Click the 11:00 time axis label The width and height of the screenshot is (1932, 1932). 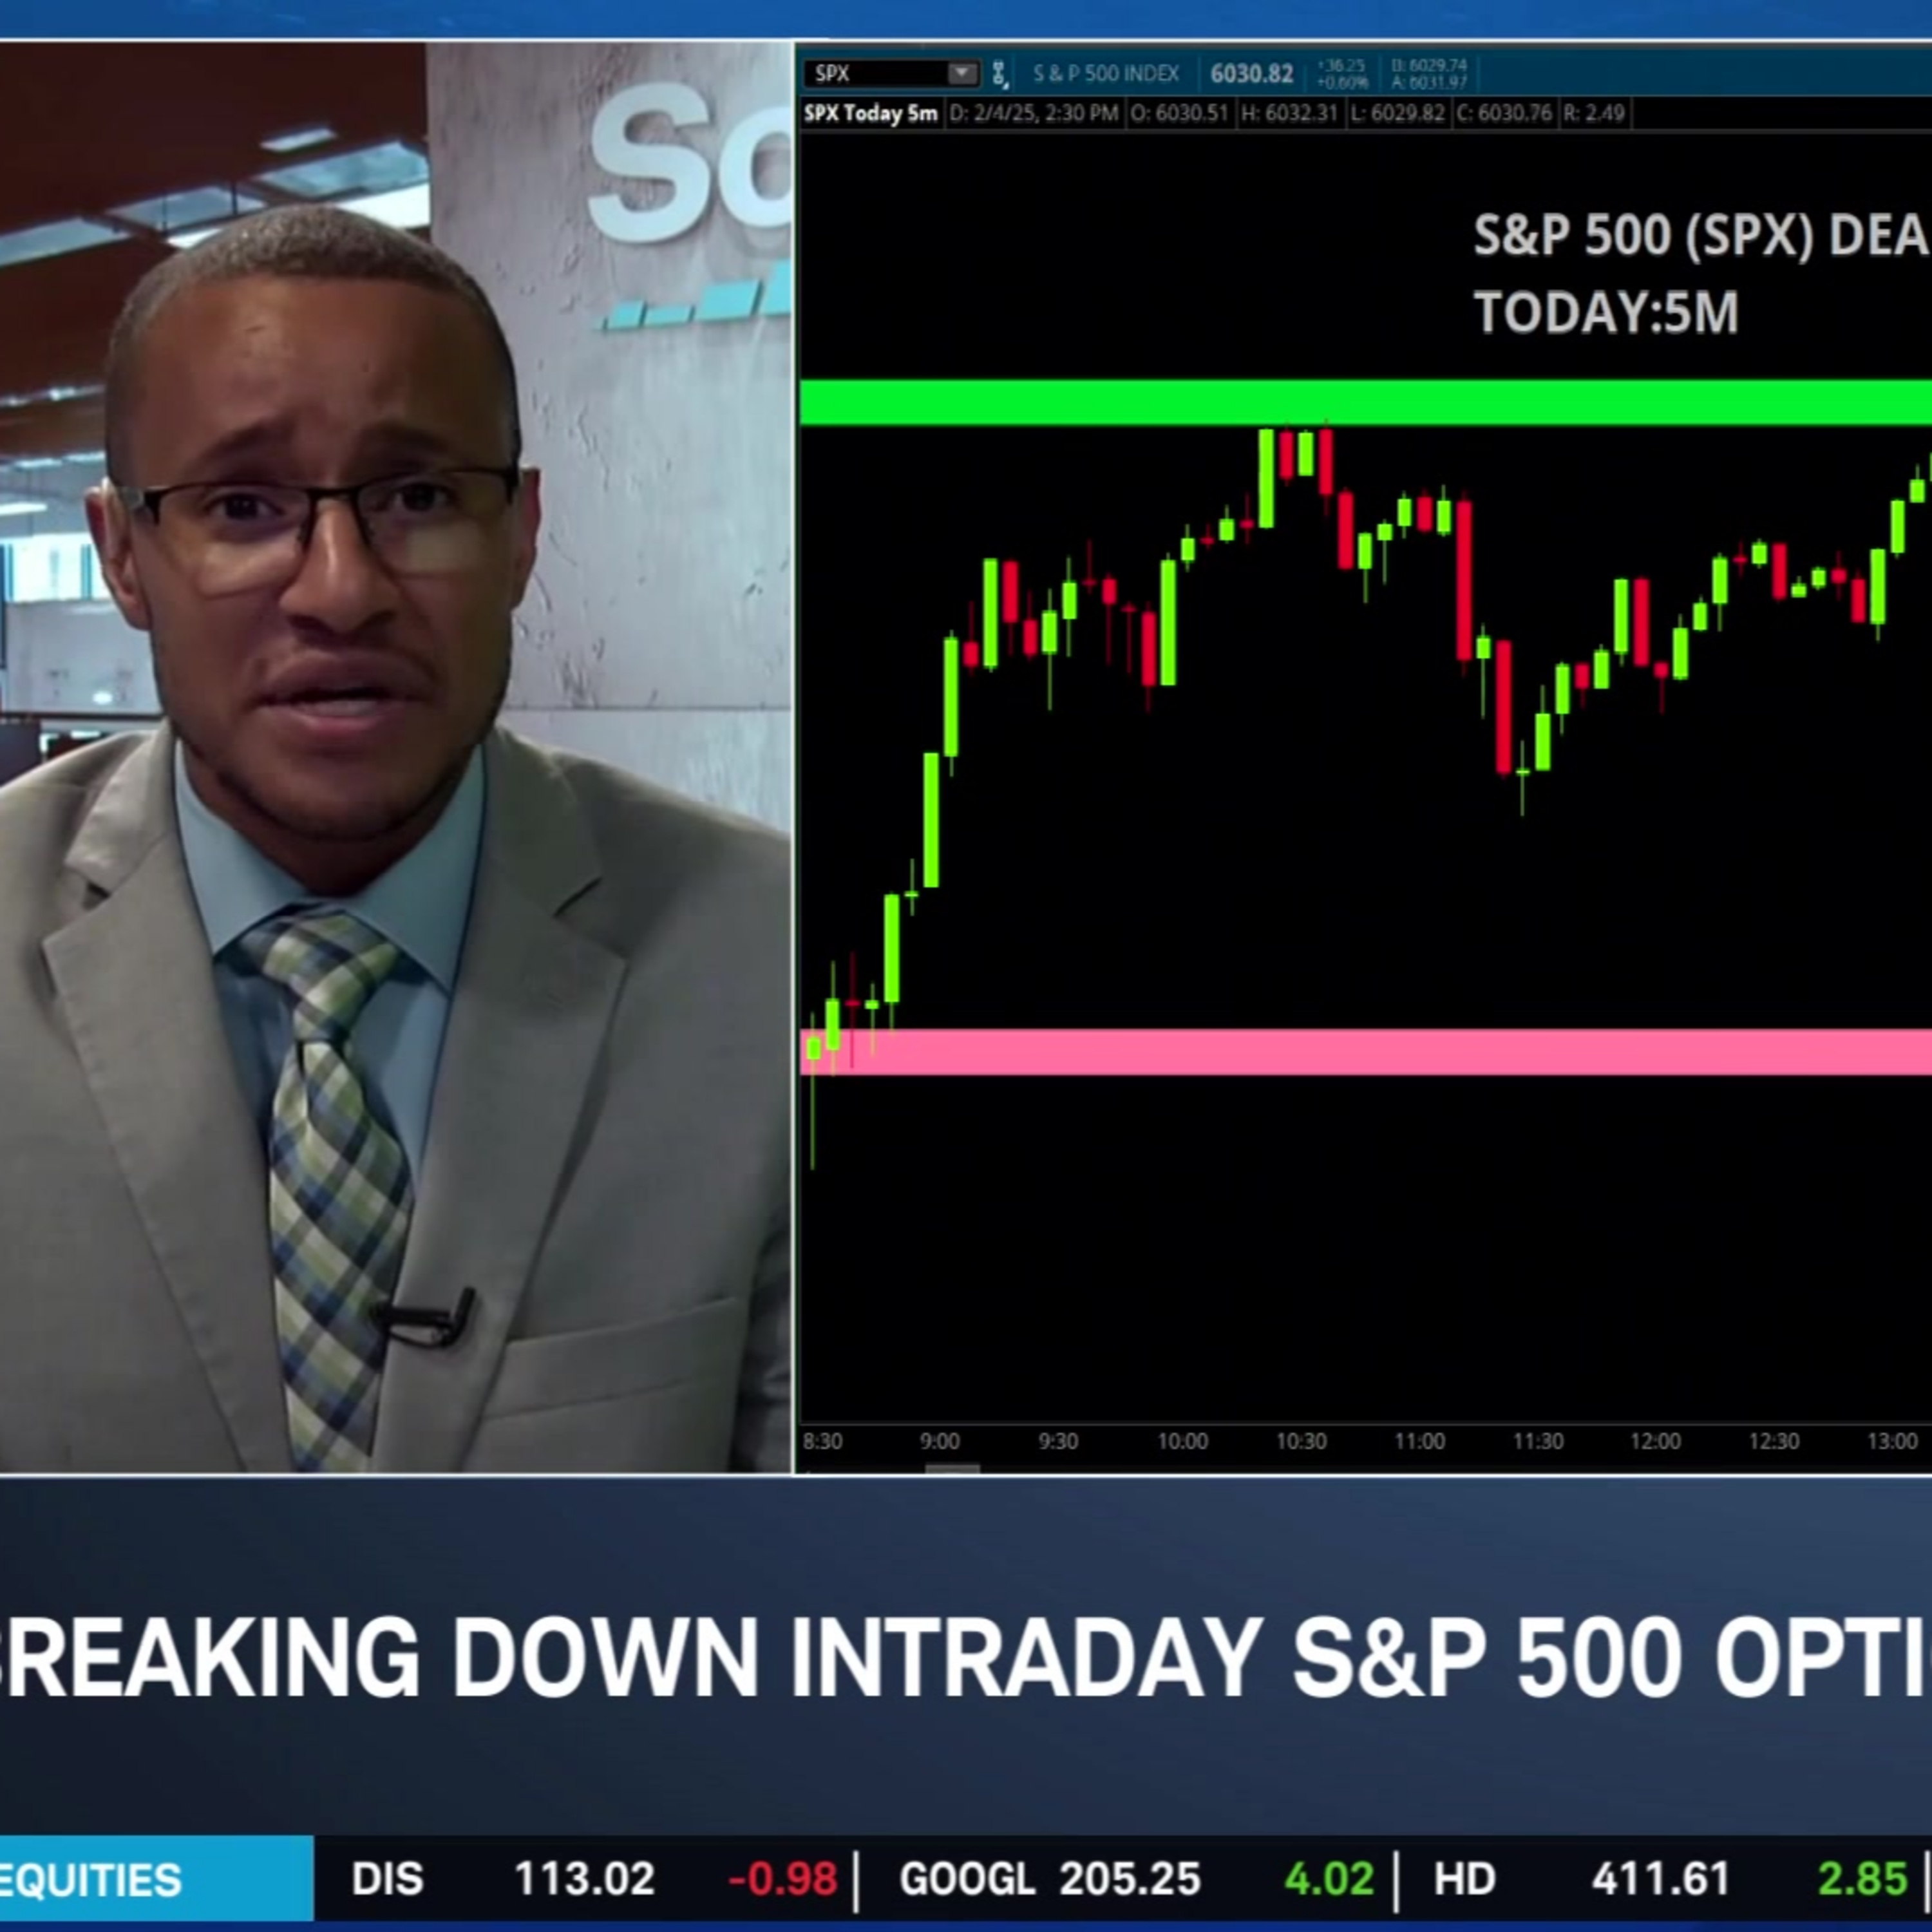click(x=1419, y=1441)
